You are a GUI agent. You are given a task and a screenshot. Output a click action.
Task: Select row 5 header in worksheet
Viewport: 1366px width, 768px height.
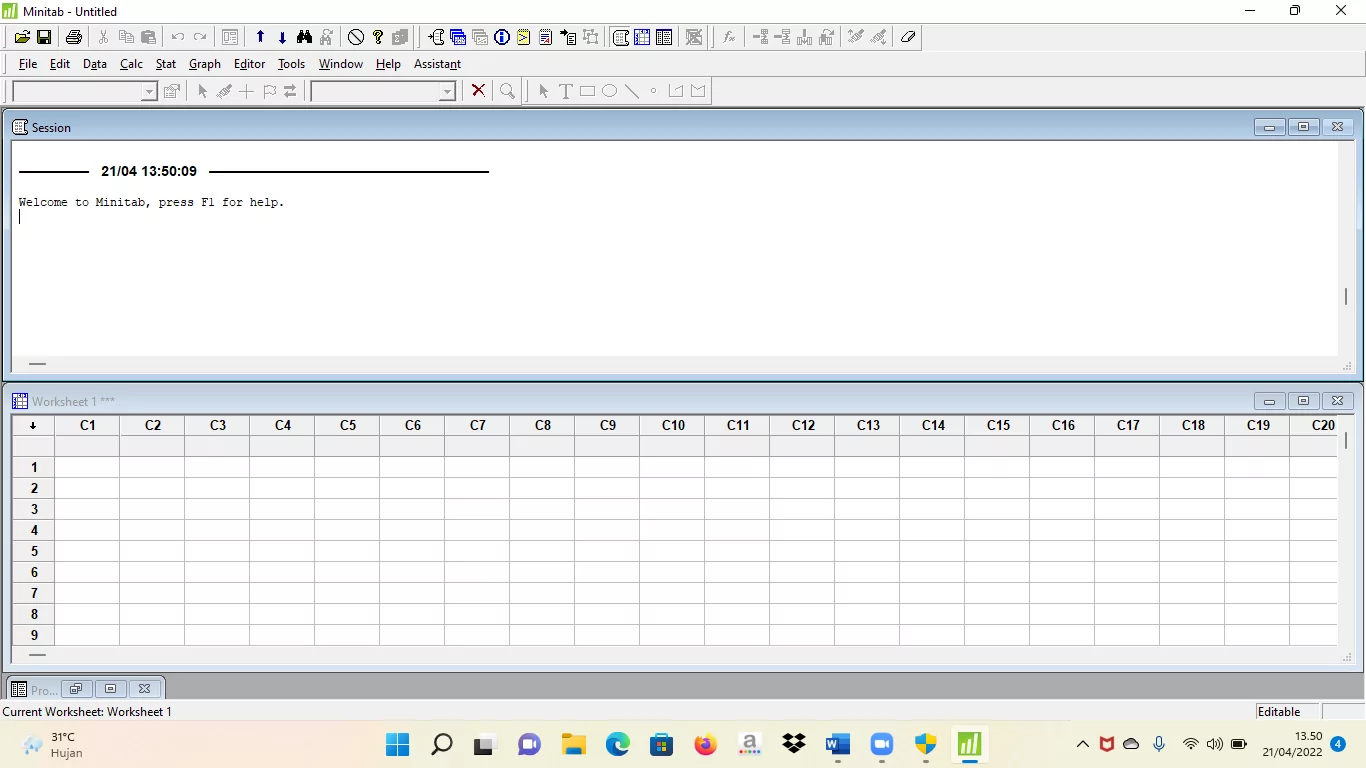34,551
